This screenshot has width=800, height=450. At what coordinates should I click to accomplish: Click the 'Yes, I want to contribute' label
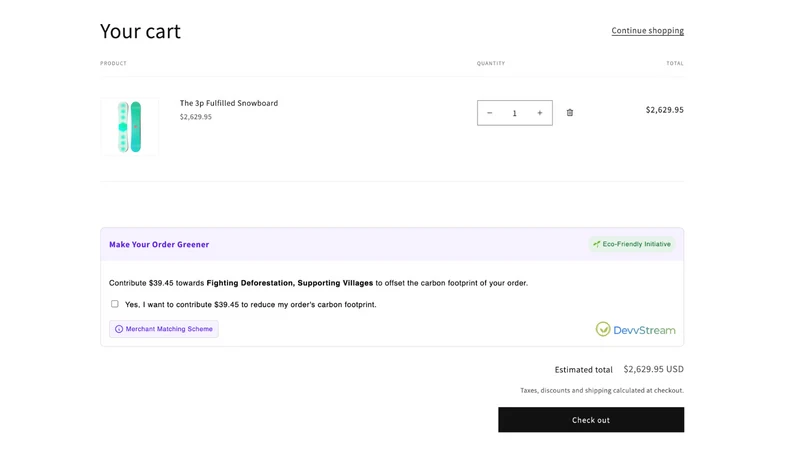point(251,305)
